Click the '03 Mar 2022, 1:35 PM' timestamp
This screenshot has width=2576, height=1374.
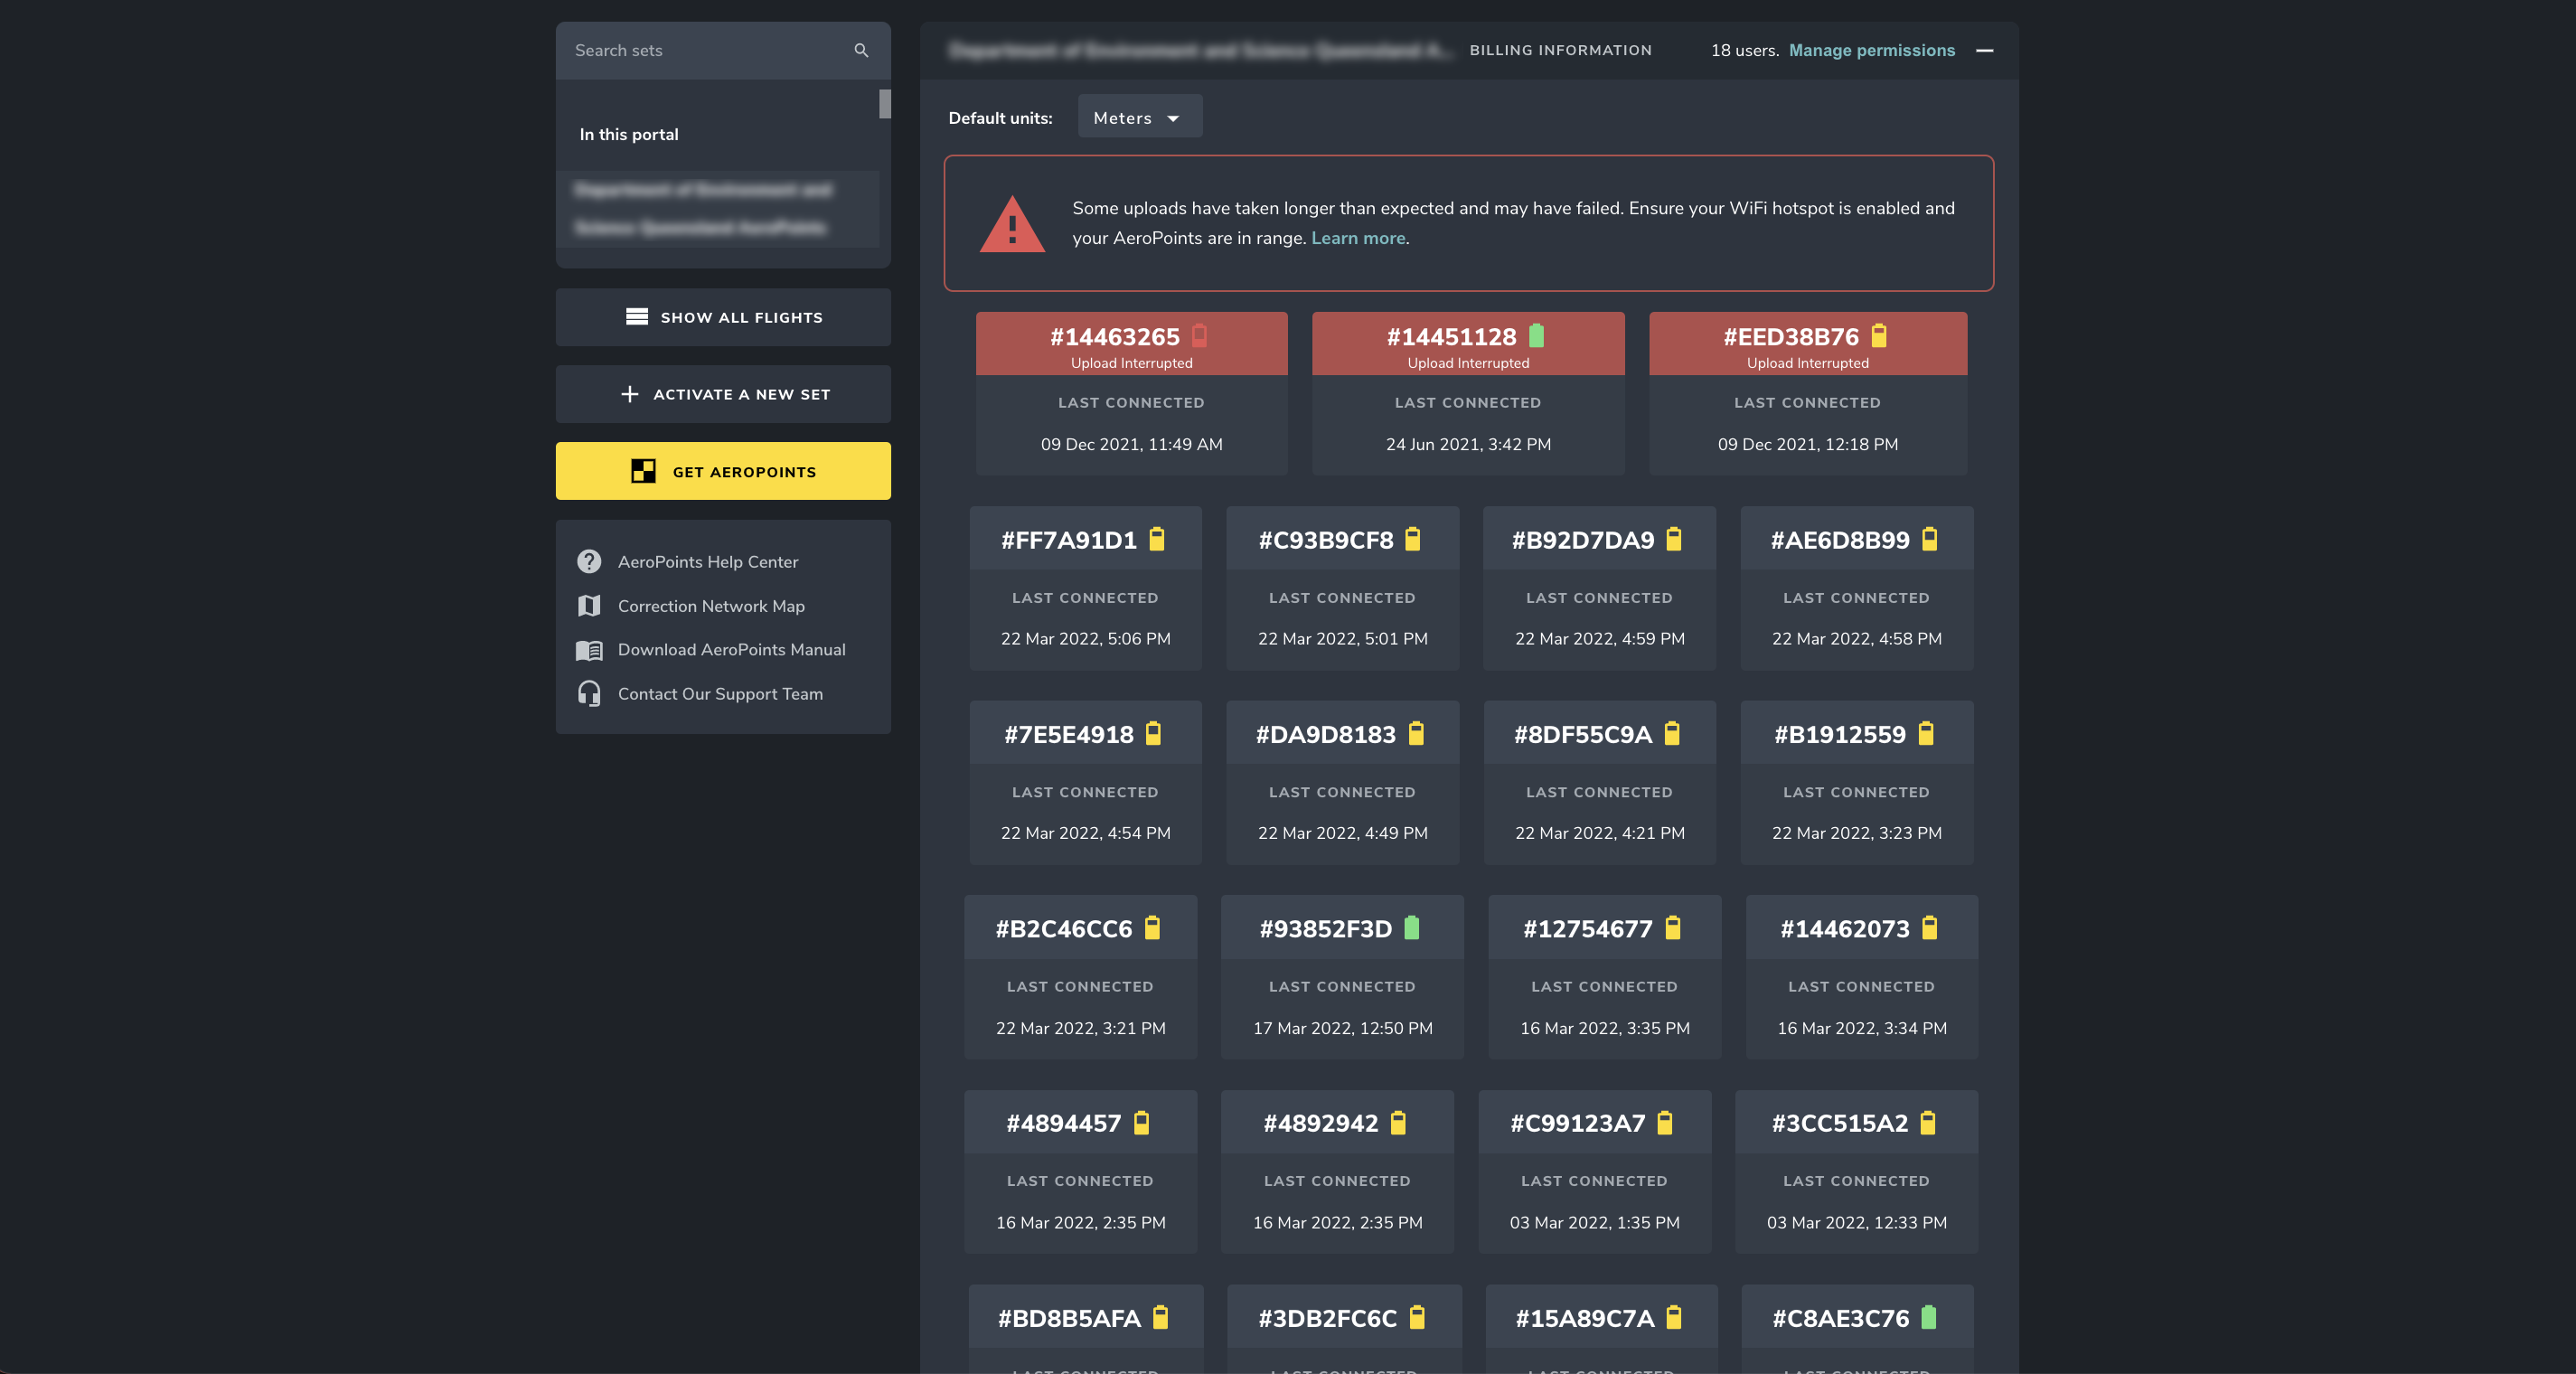tap(1594, 1223)
